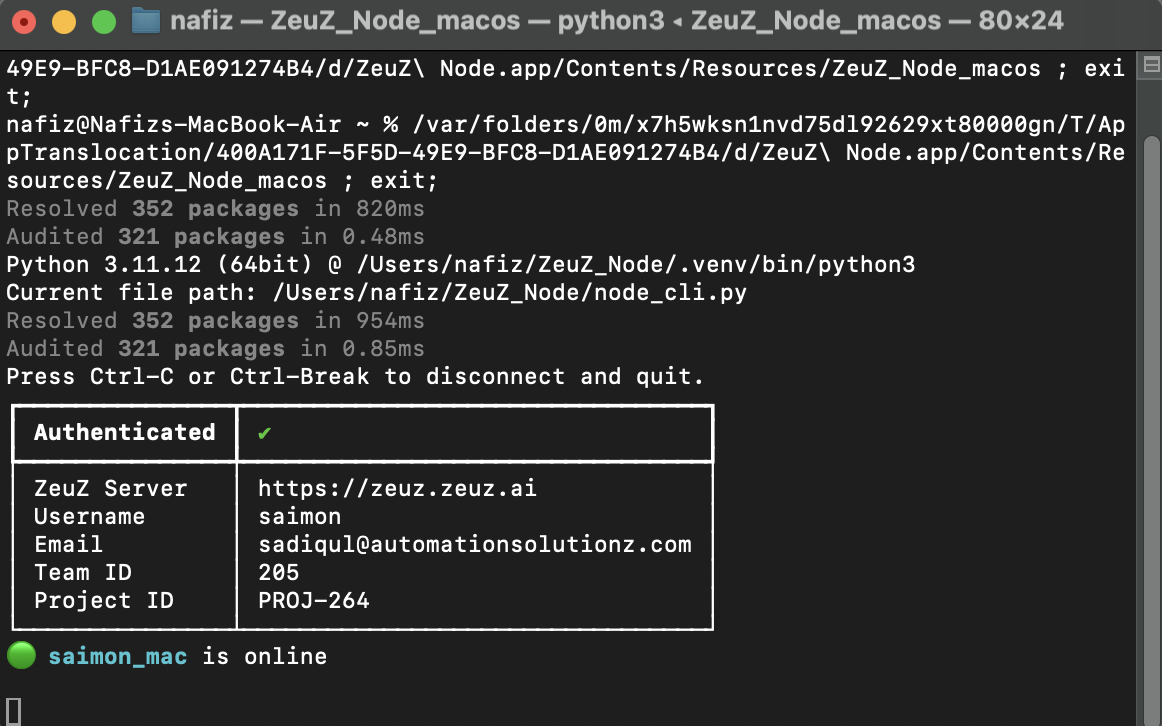Click the green online status circle
Screen dimensions: 1162x726
(x=21, y=656)
